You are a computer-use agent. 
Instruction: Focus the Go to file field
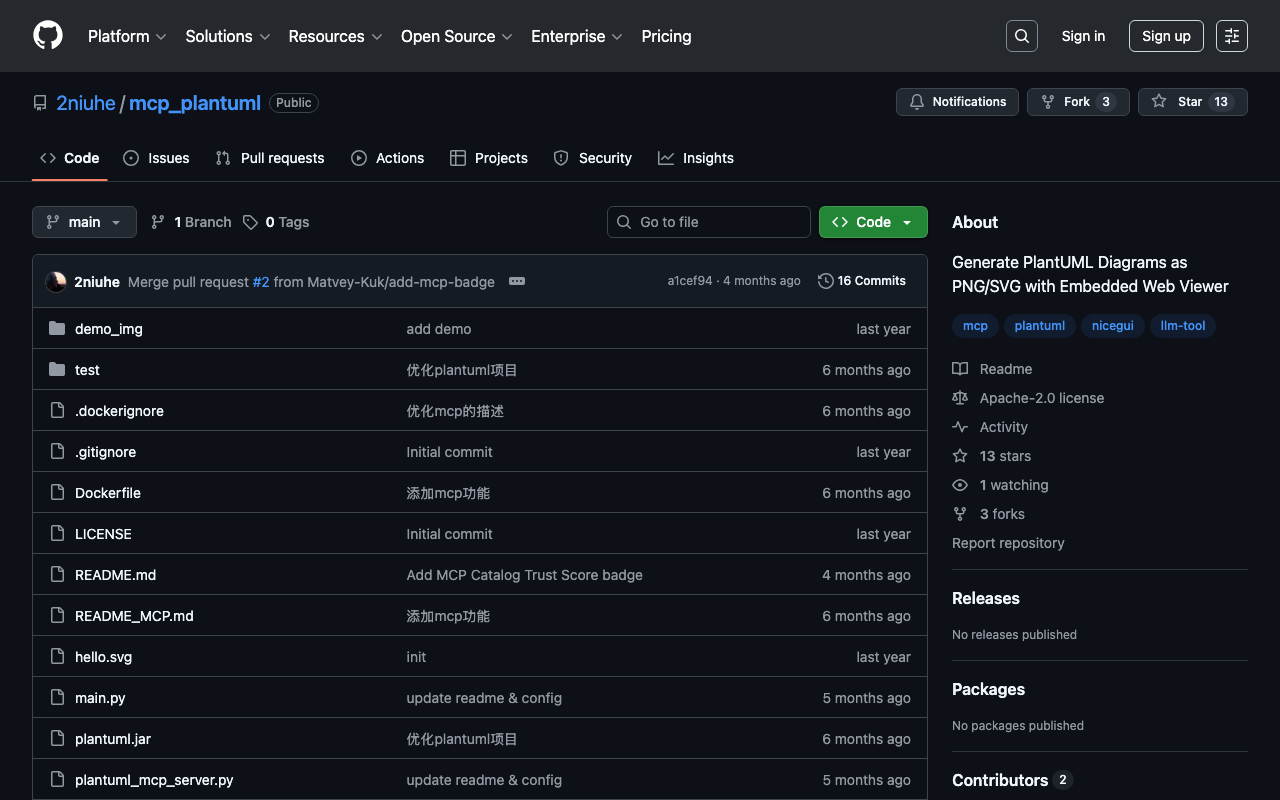(710, 222)
